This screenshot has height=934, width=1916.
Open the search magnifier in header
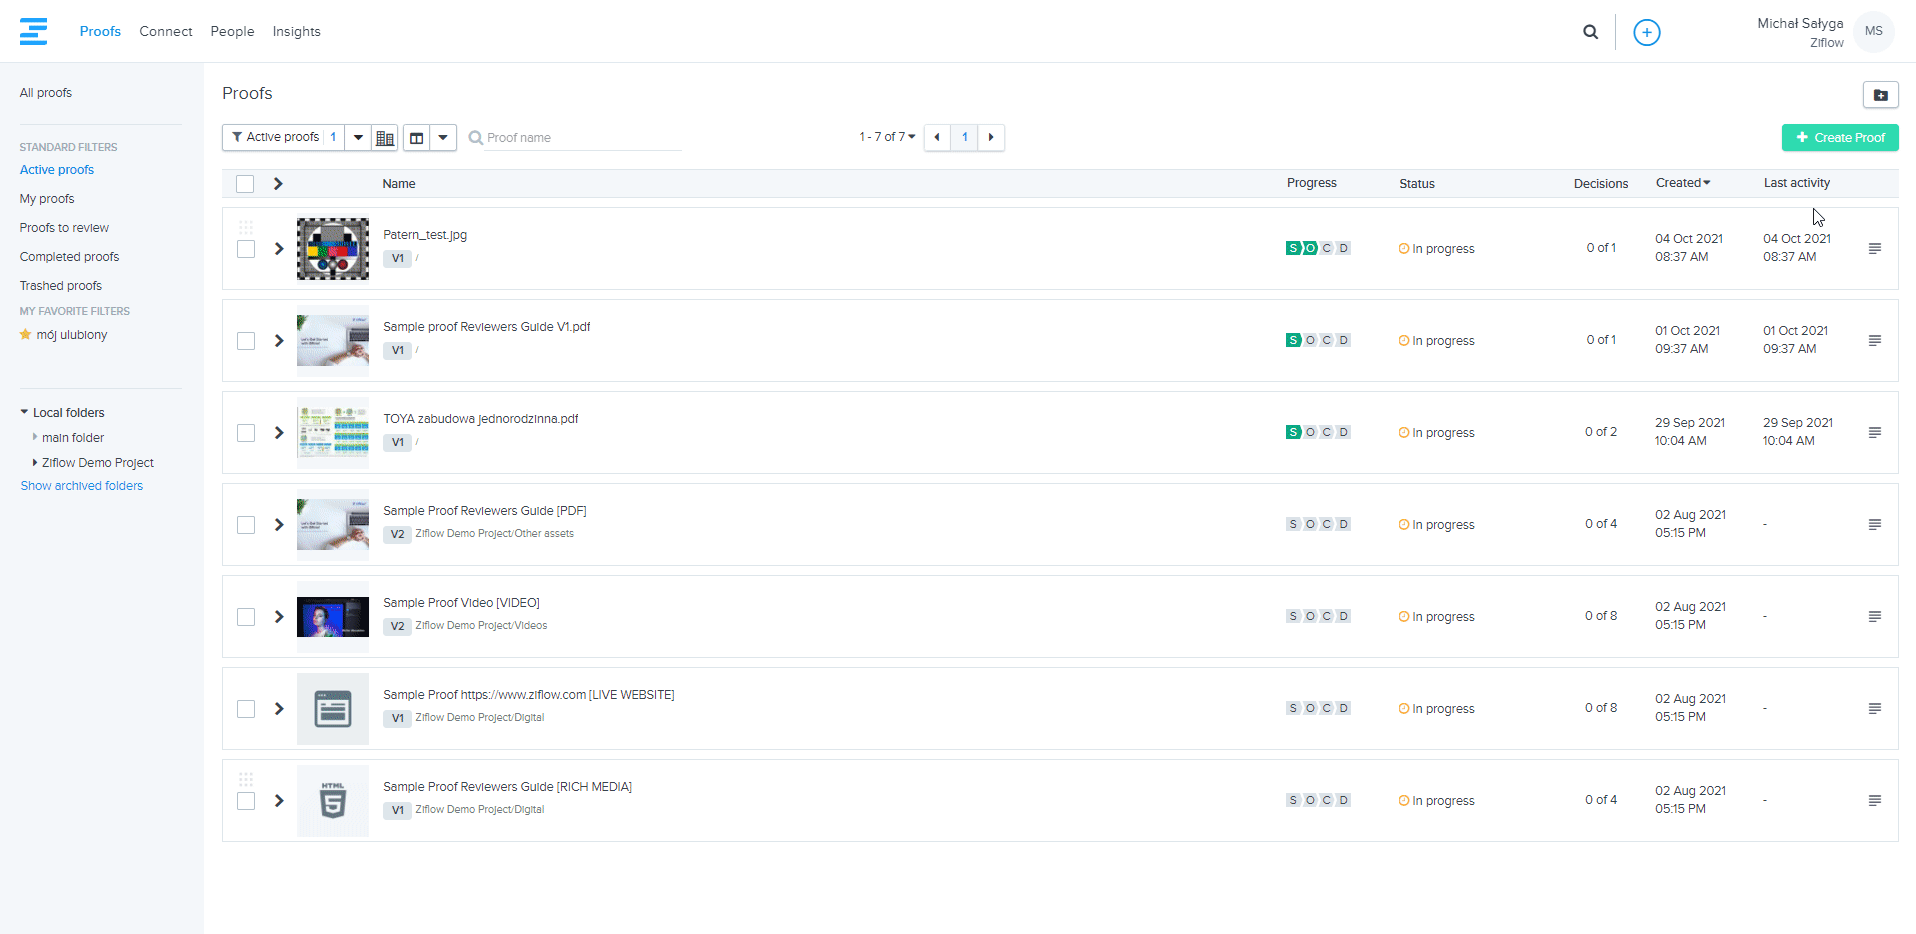1590,32
